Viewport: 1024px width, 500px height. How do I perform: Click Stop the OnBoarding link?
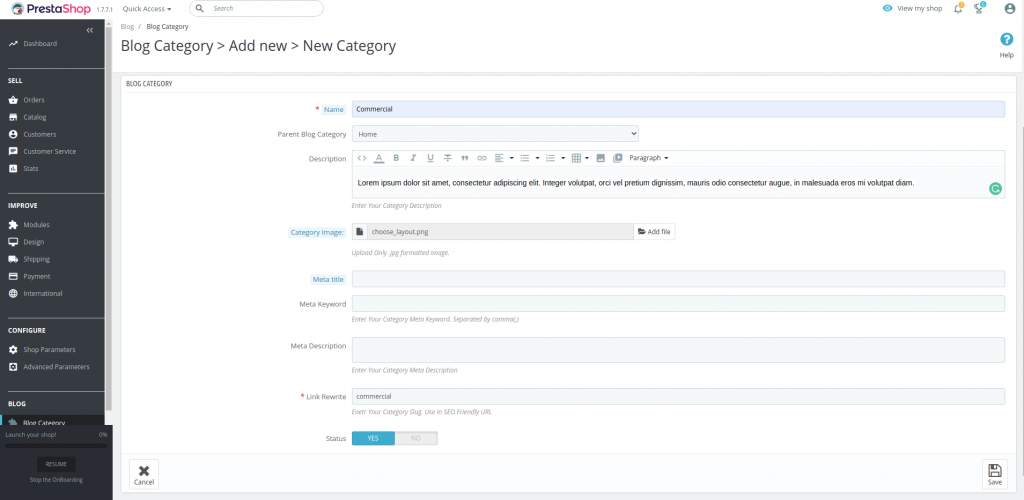56,480
